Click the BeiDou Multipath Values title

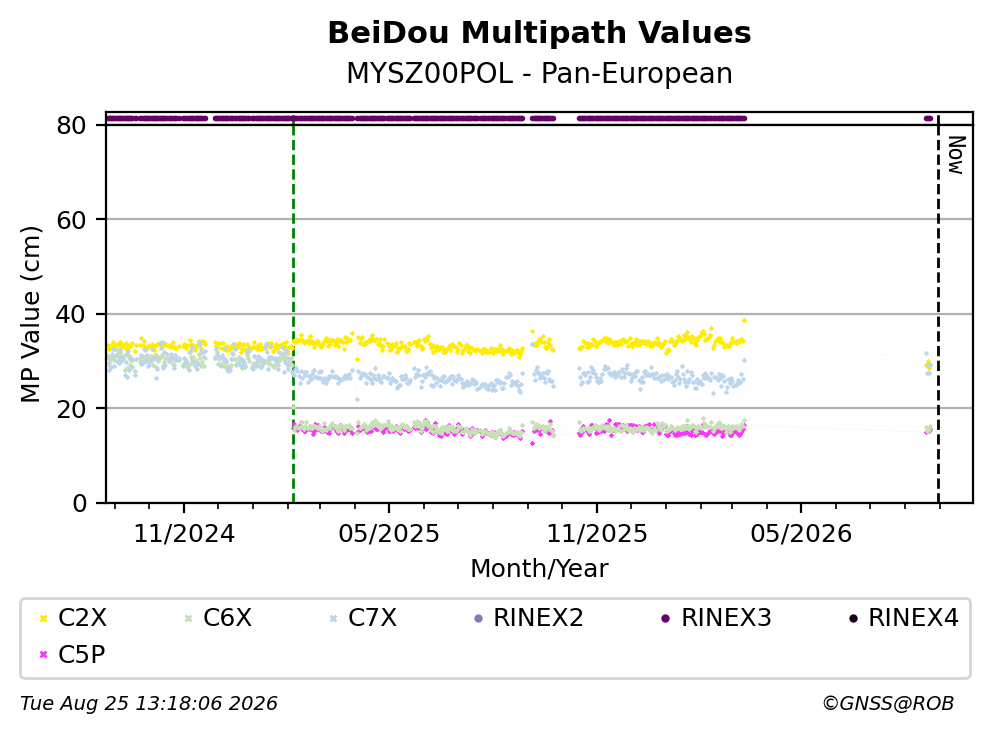coord(539,33)
